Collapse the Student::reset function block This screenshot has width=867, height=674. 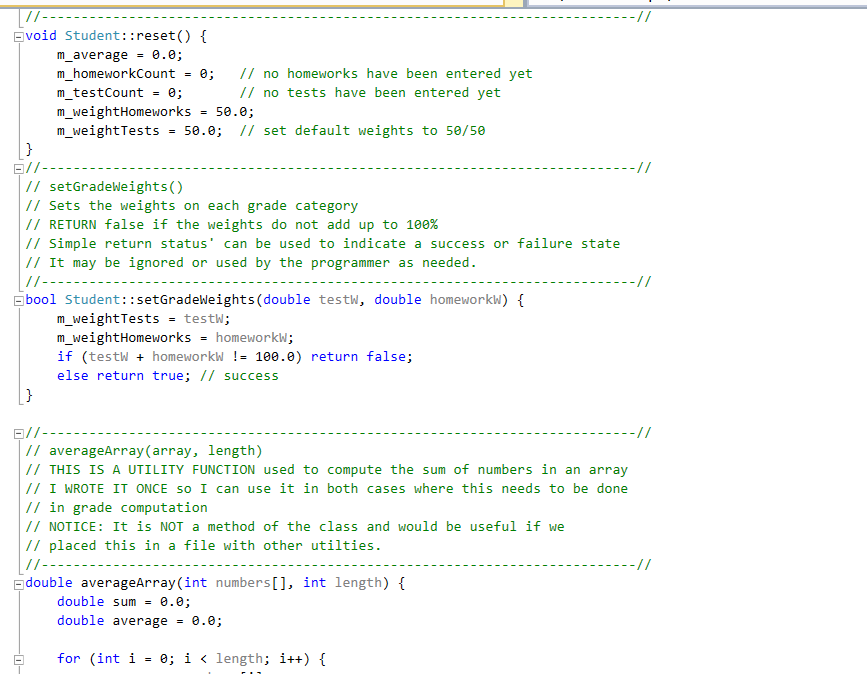click(19, 37)
